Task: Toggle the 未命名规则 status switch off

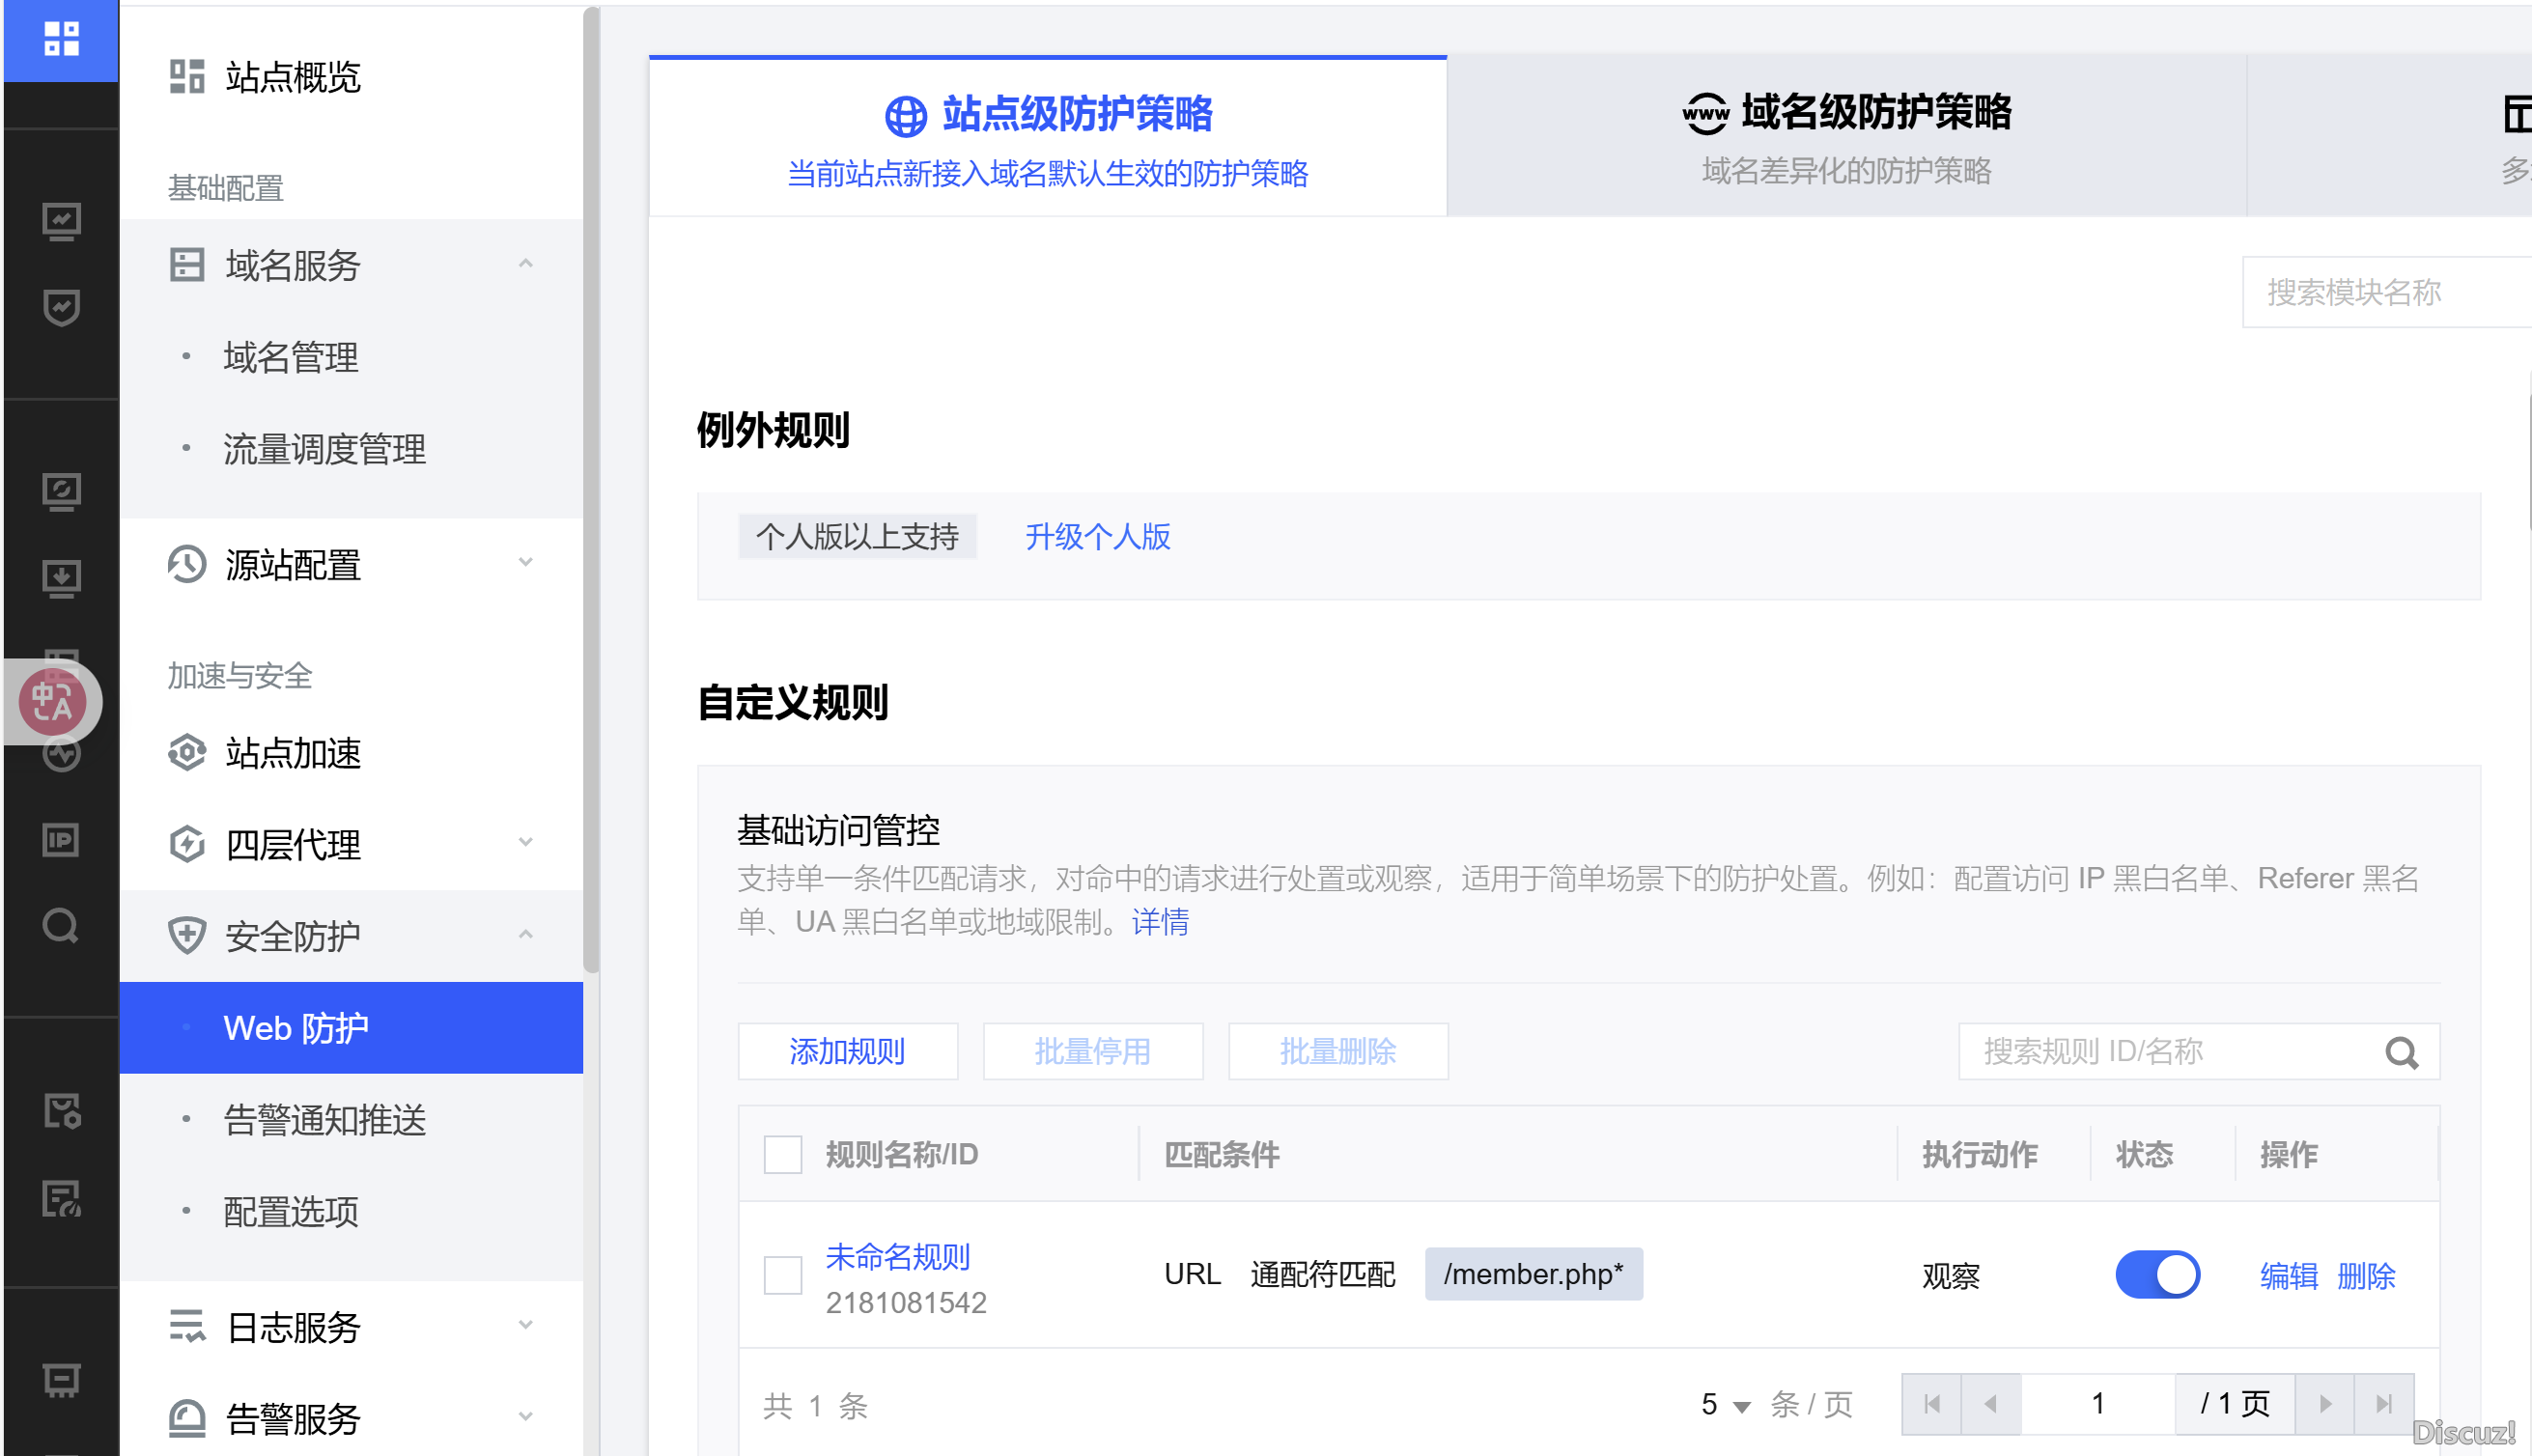Action: [x=2157, y=1275]
